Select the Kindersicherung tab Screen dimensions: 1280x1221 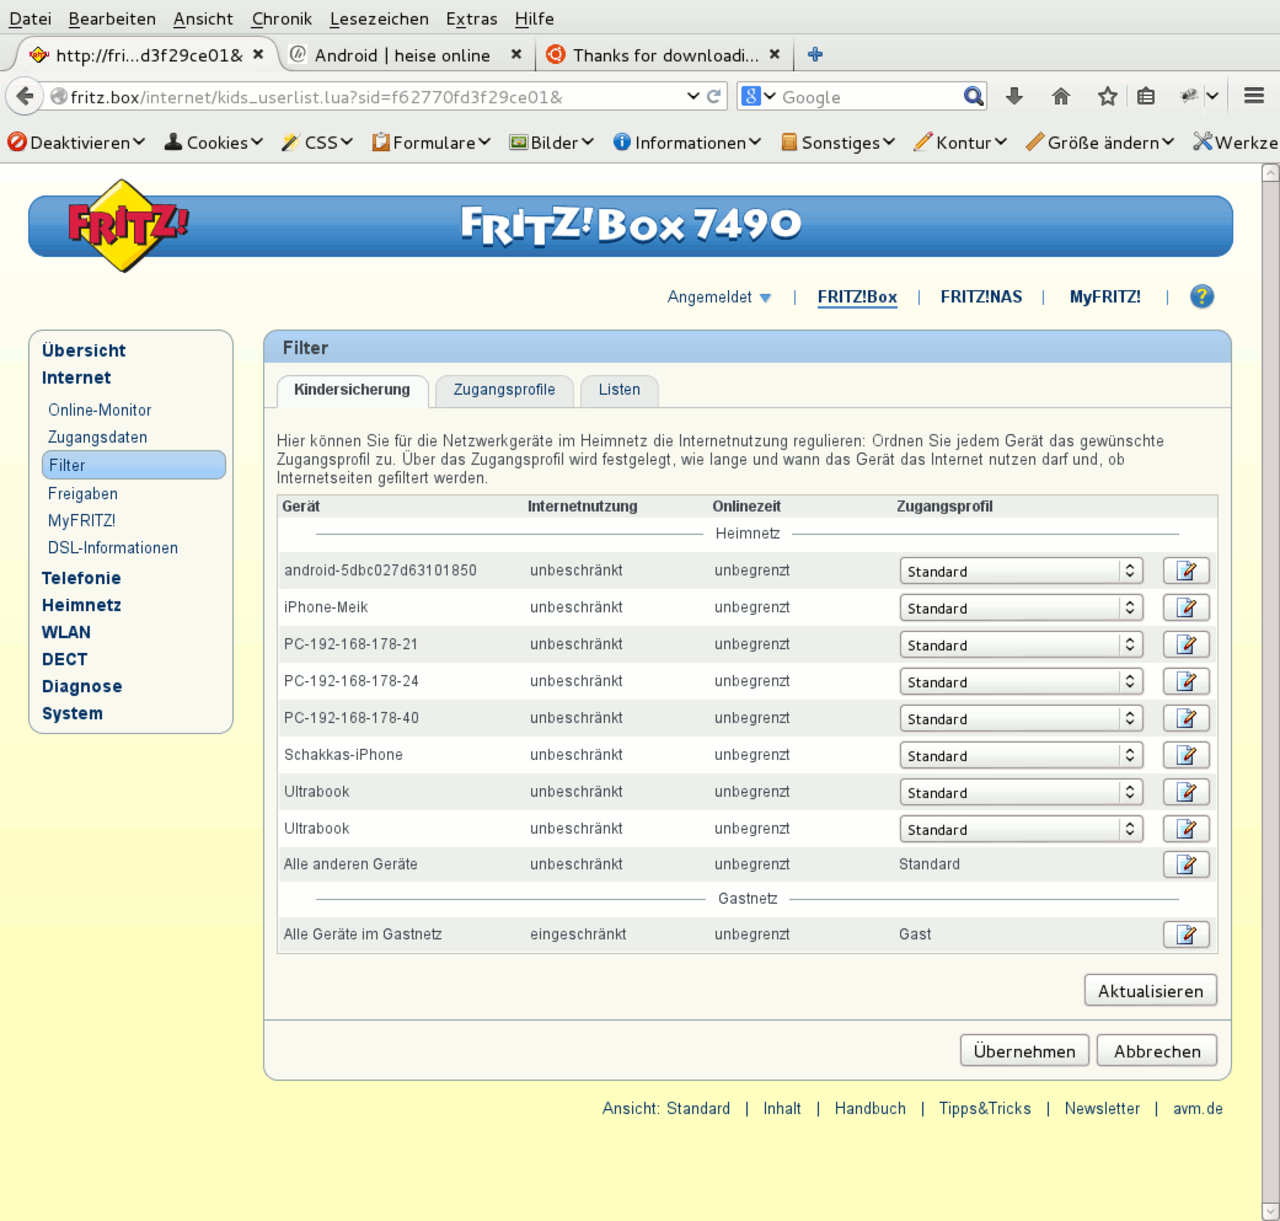[x=352, y=390]
